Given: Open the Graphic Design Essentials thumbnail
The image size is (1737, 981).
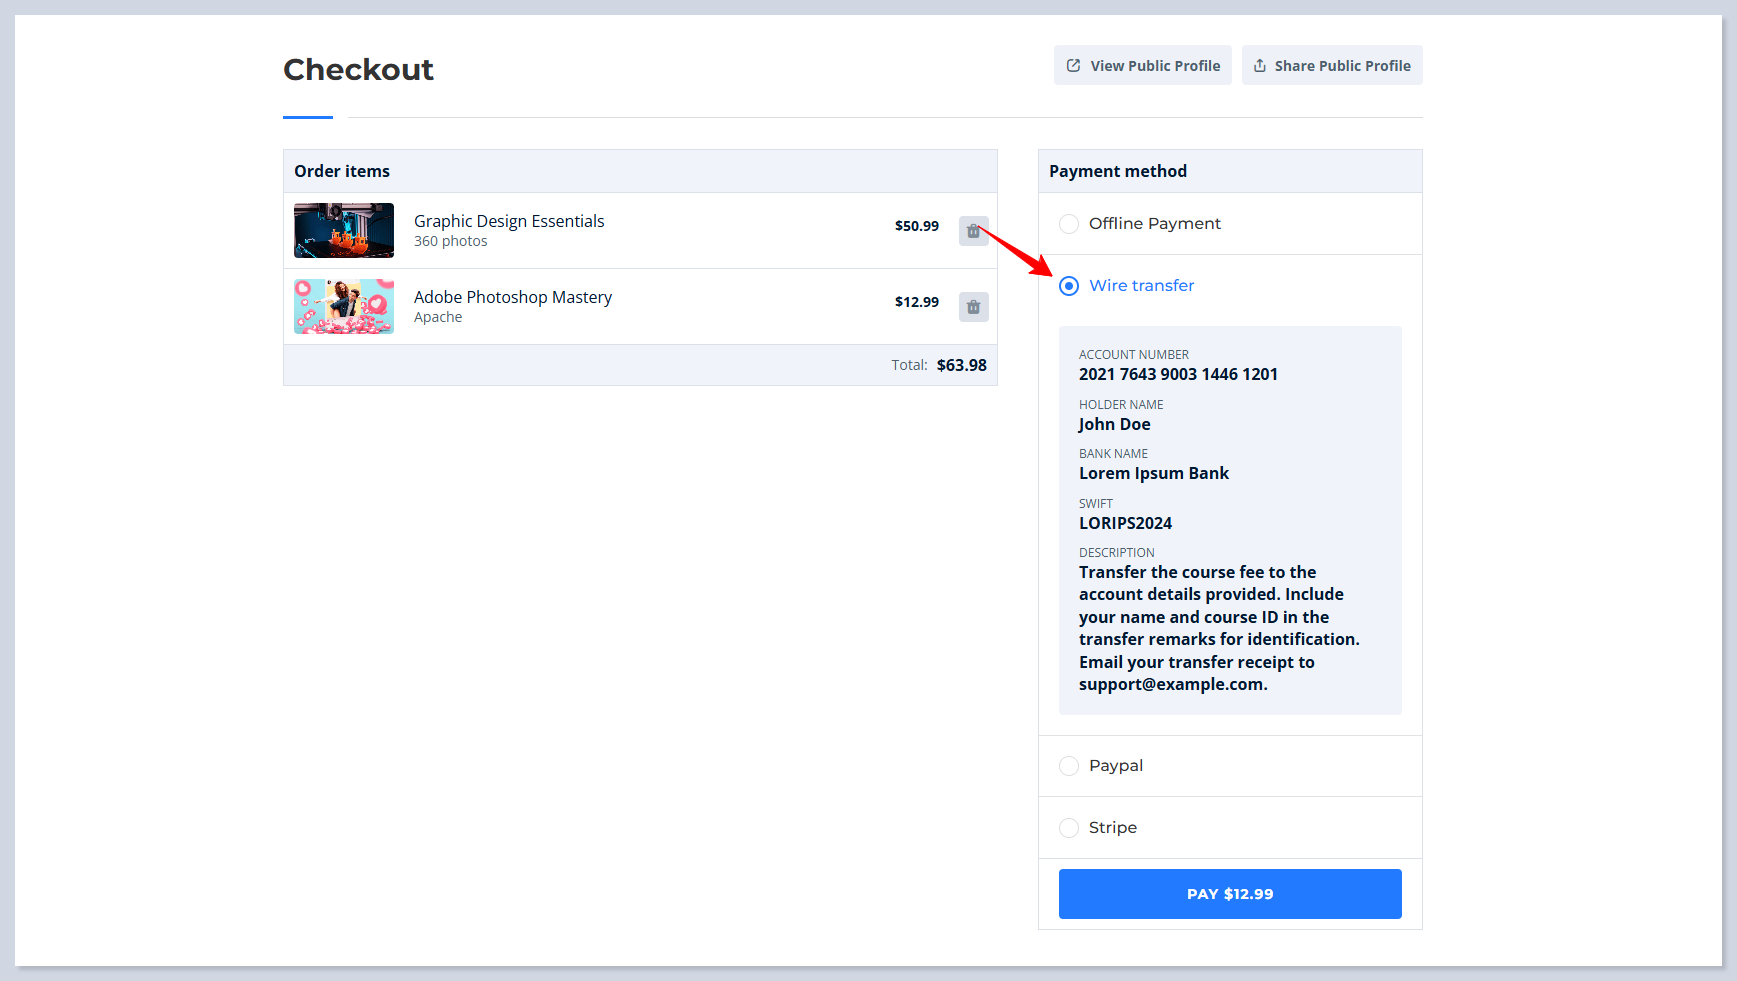Looking at the screenshot, I should [x=344, y=231].
